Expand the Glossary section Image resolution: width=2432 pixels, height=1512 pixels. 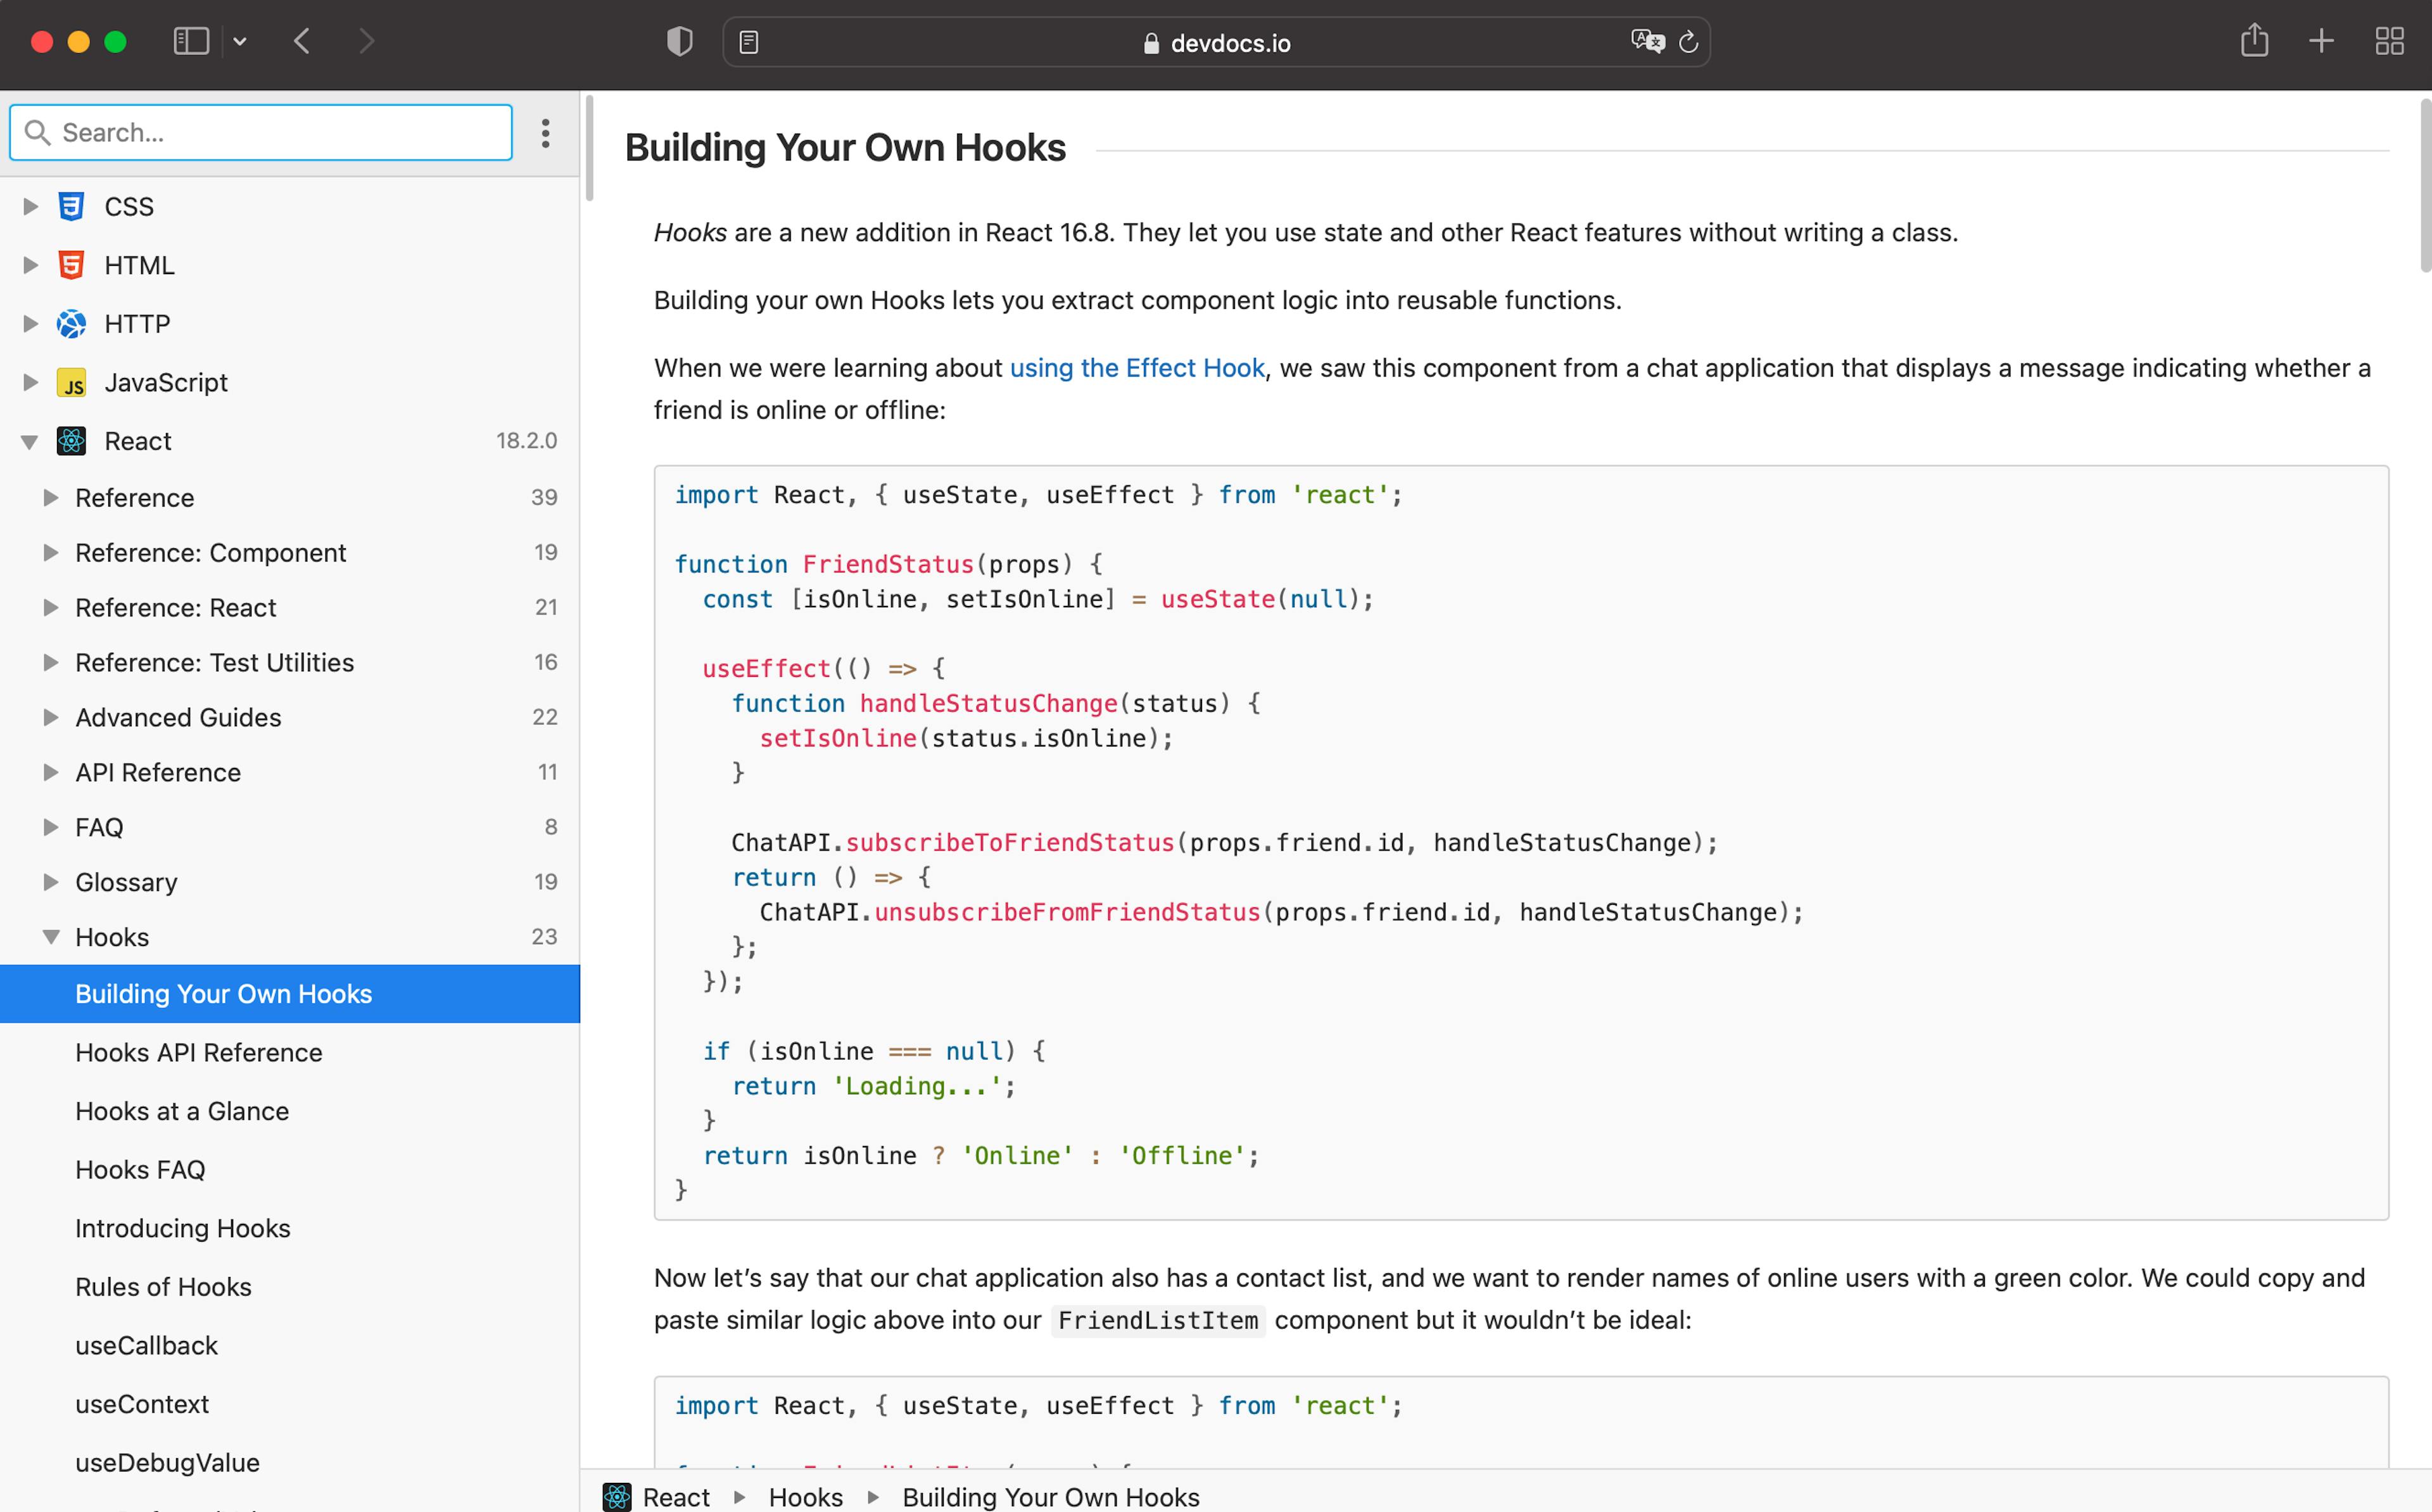tap(50, 882)
